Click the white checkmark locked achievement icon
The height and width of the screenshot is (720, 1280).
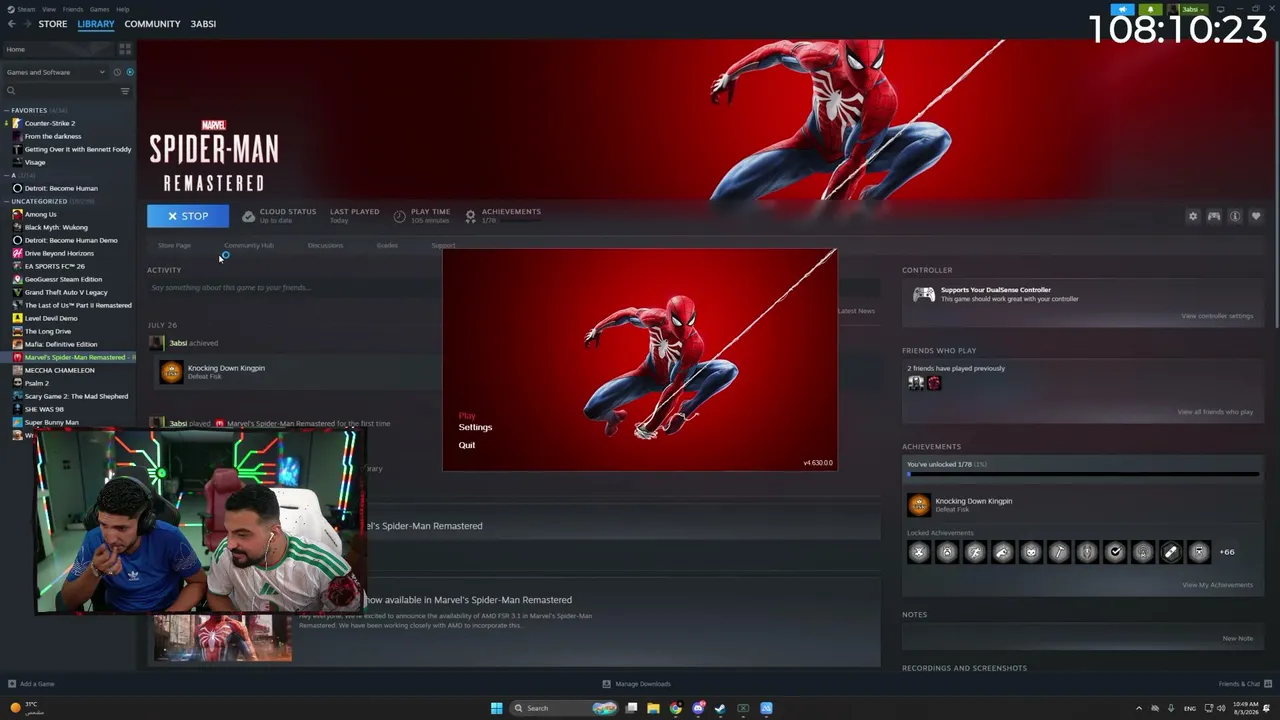(x=1115, y=552)
